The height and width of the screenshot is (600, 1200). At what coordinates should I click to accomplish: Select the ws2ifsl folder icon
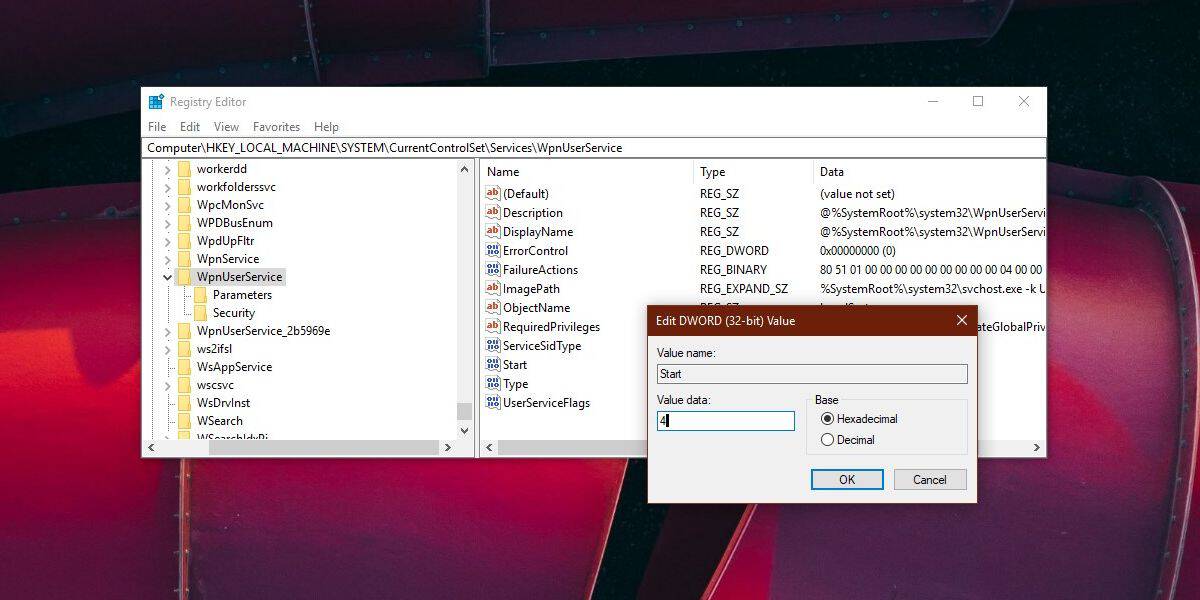coord(185,349)
